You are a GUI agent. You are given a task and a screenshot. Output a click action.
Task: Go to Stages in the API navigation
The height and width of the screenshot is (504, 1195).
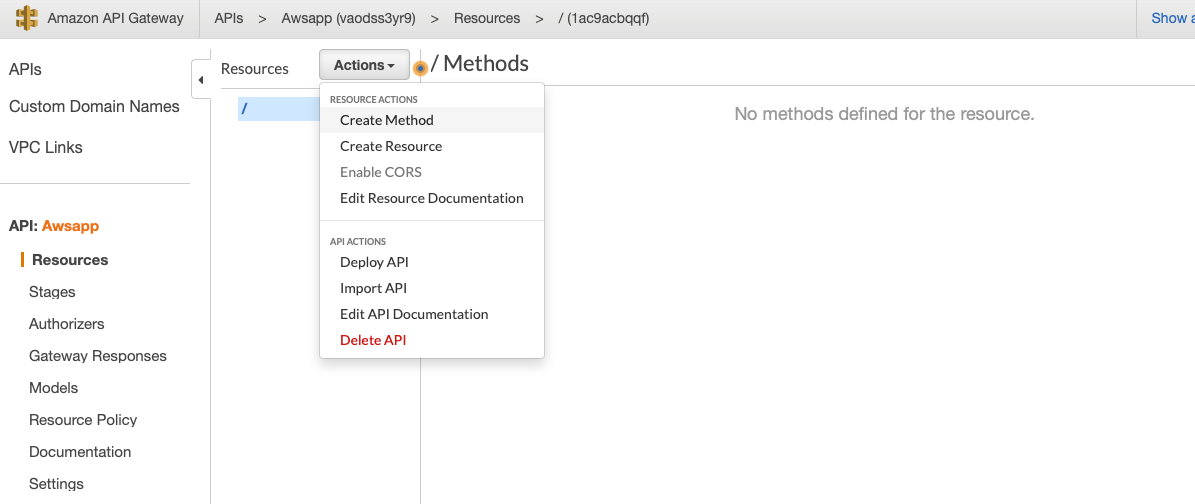click(52, 292)
